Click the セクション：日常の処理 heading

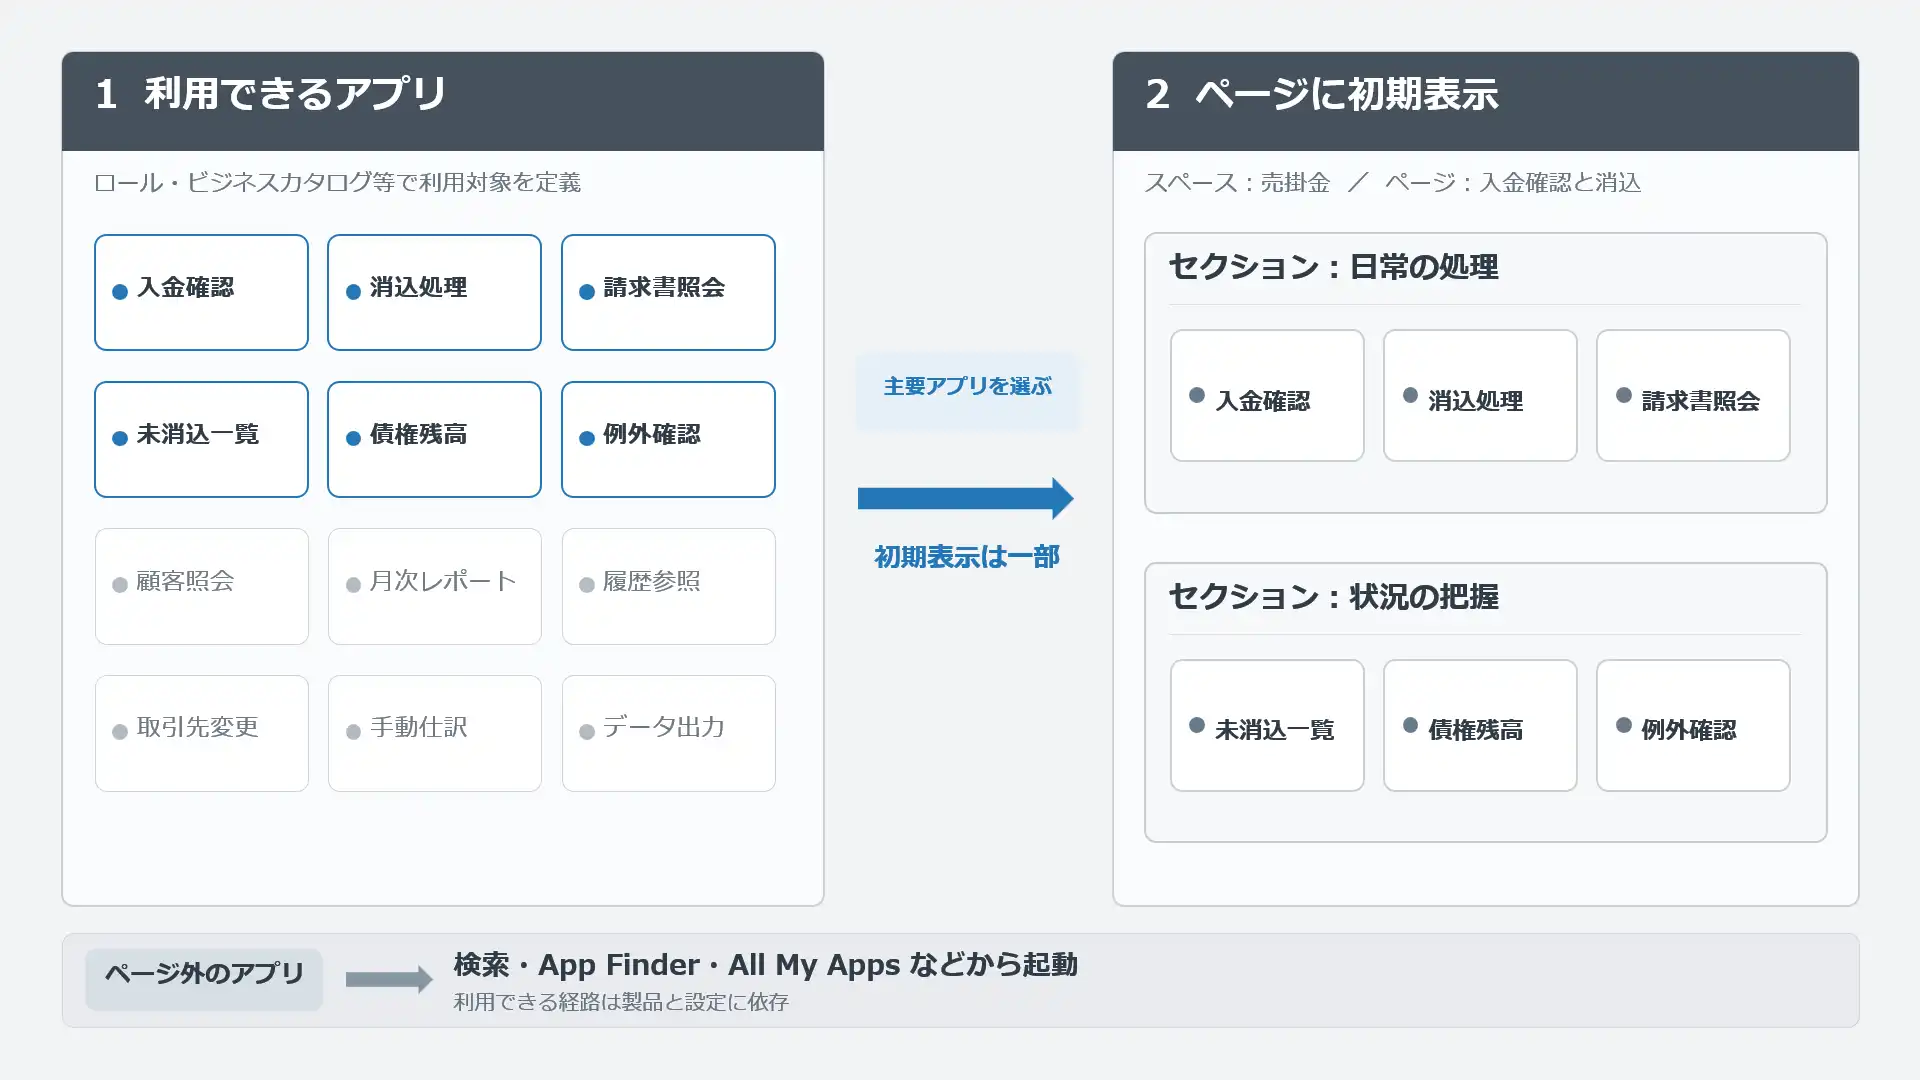click(x=1333, y=267)
